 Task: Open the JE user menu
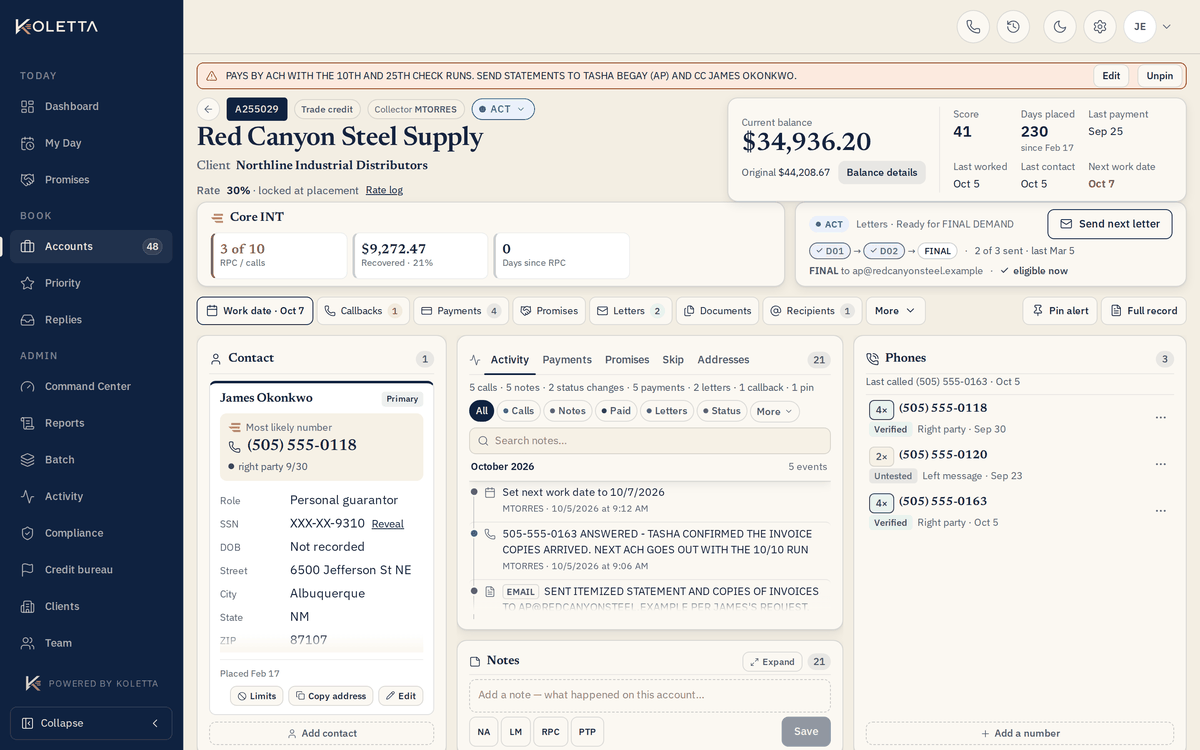[x=1148, y=27]
